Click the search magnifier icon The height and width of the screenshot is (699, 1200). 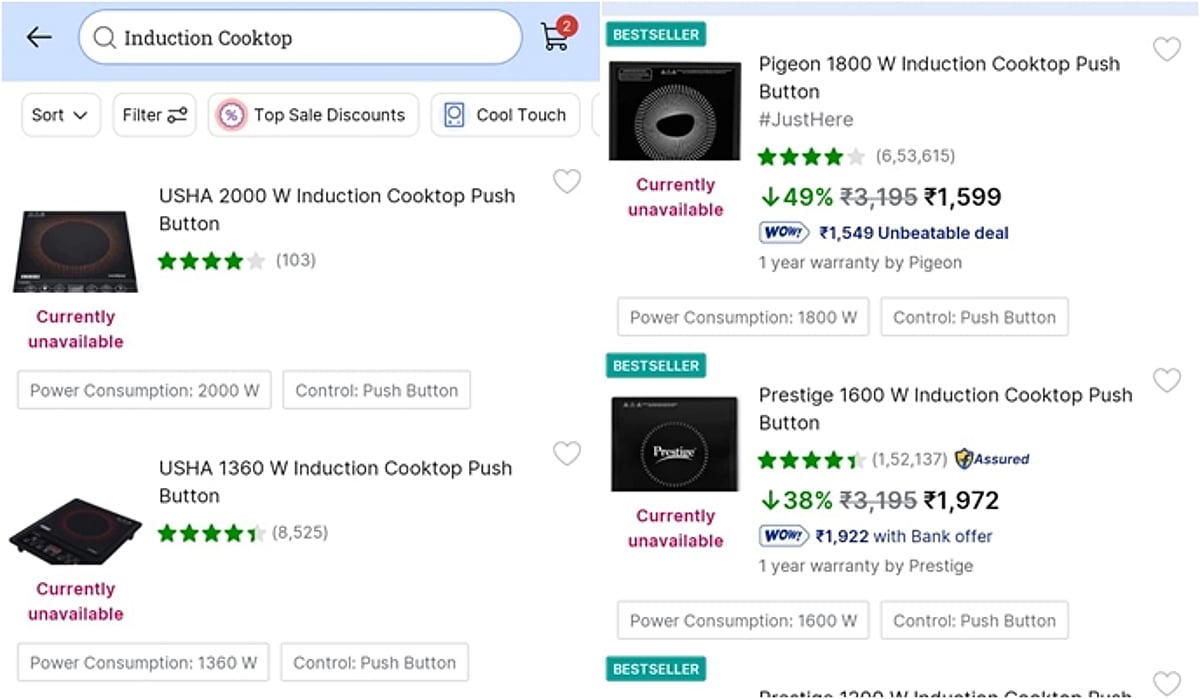click(104, 38)
